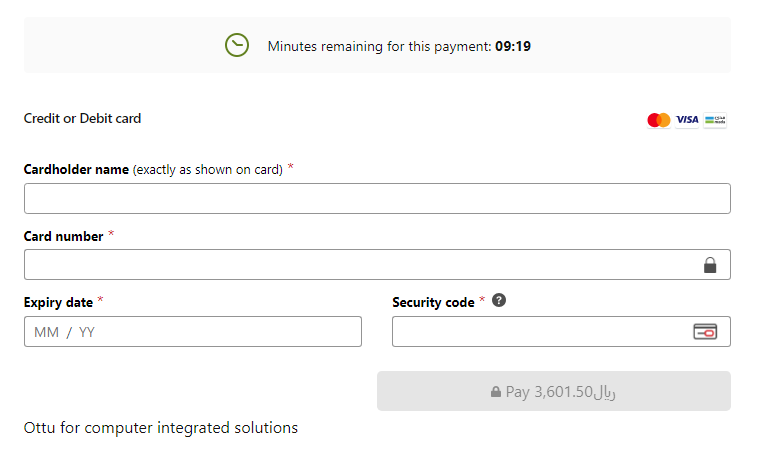Click the Mastercard logo

pyautogui.click(x=658, y=120)
